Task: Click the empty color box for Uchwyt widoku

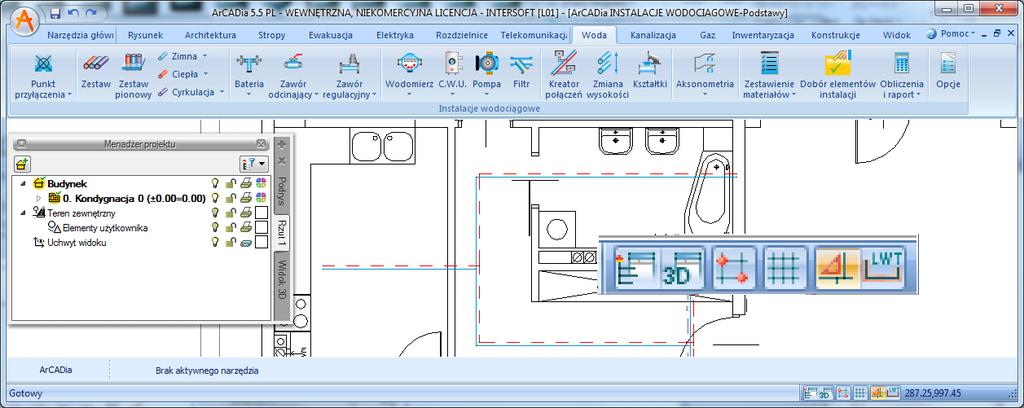Action: pos(261,242)
